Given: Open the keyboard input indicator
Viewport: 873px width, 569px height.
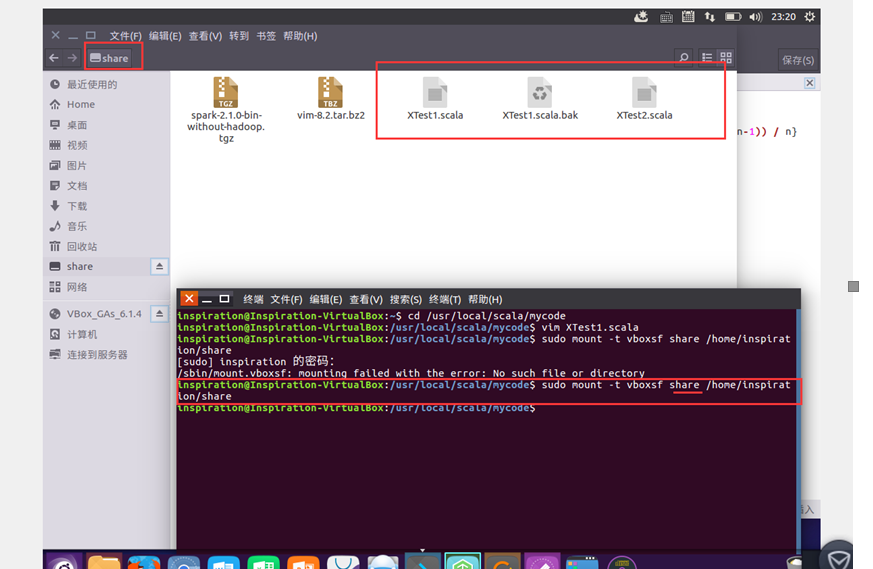Looking at the screenshot, I should point(666,17).
